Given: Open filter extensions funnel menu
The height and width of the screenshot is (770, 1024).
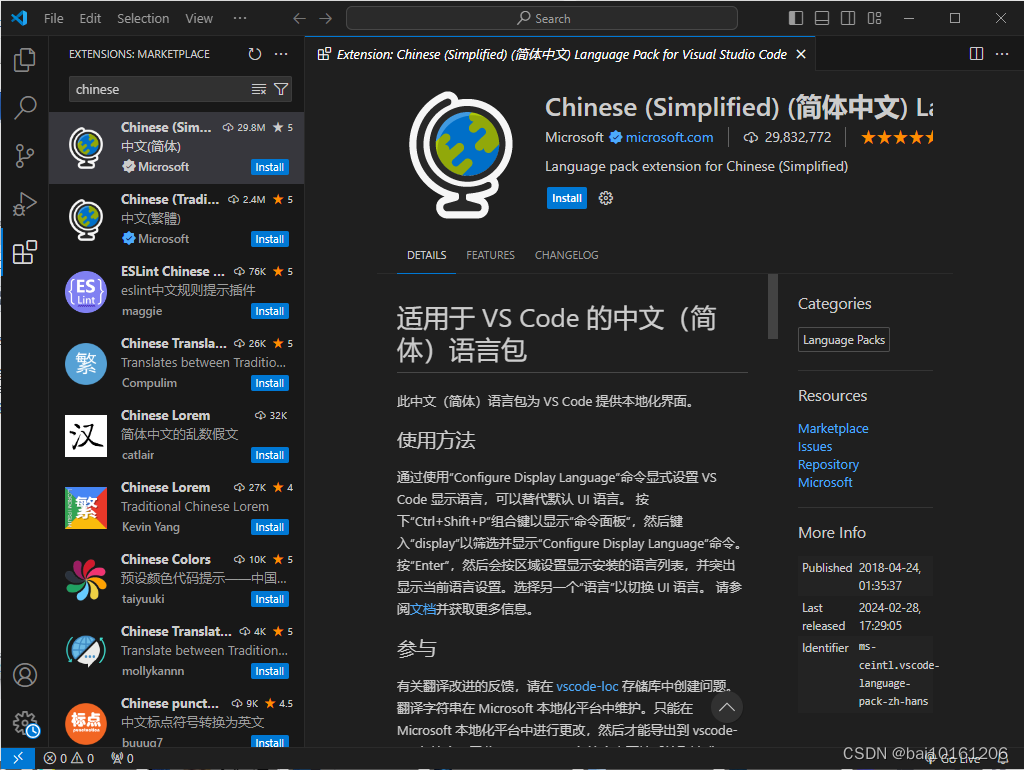Looking at the screenshot, I should 281,89.
